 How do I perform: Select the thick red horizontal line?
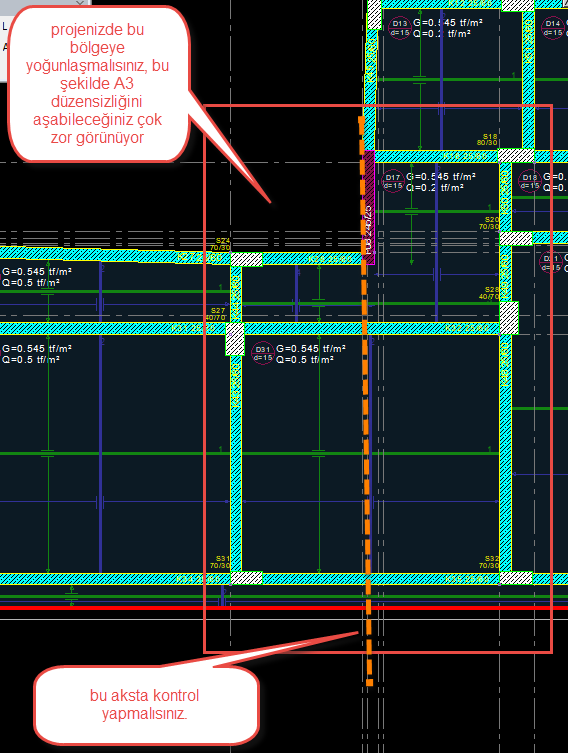point(284,607)
